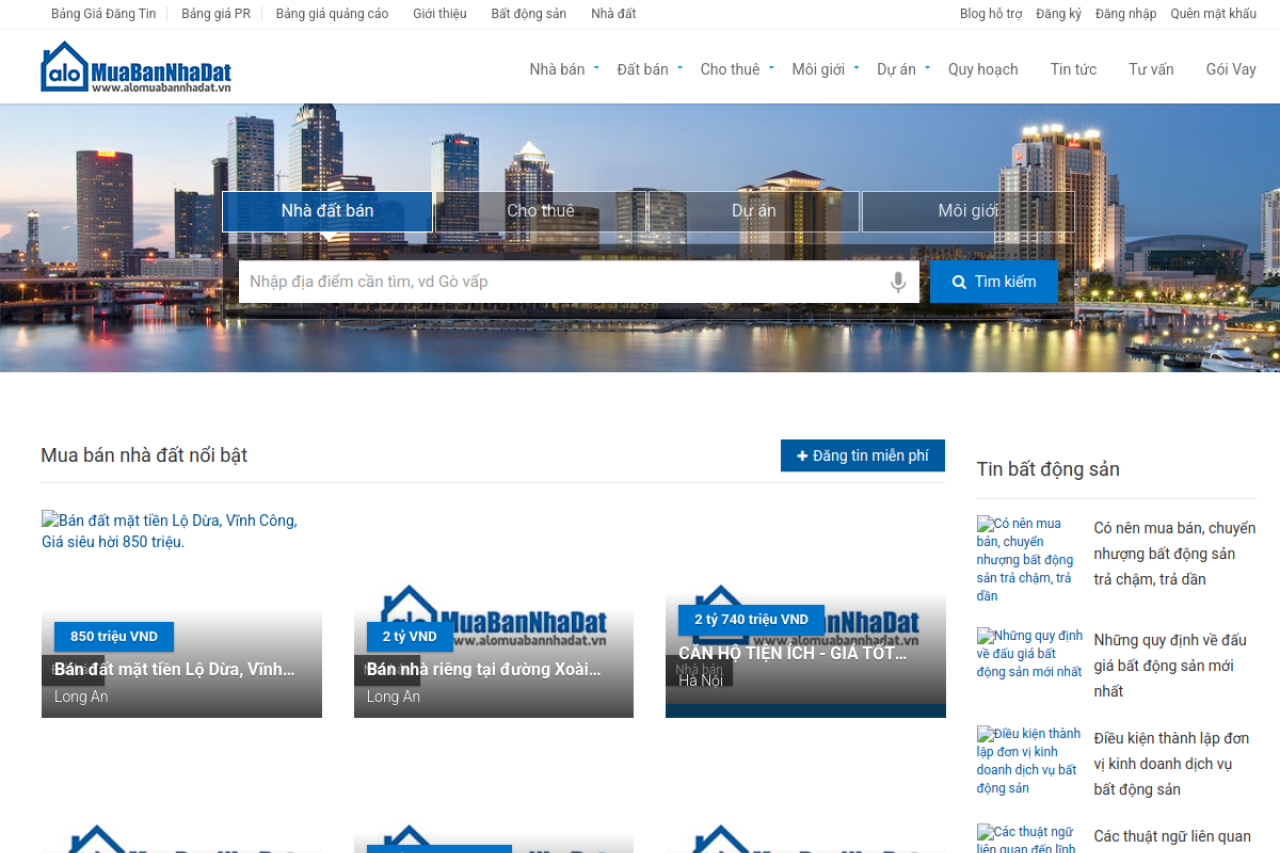Go to the Tin tức page

pos(1072,69)
